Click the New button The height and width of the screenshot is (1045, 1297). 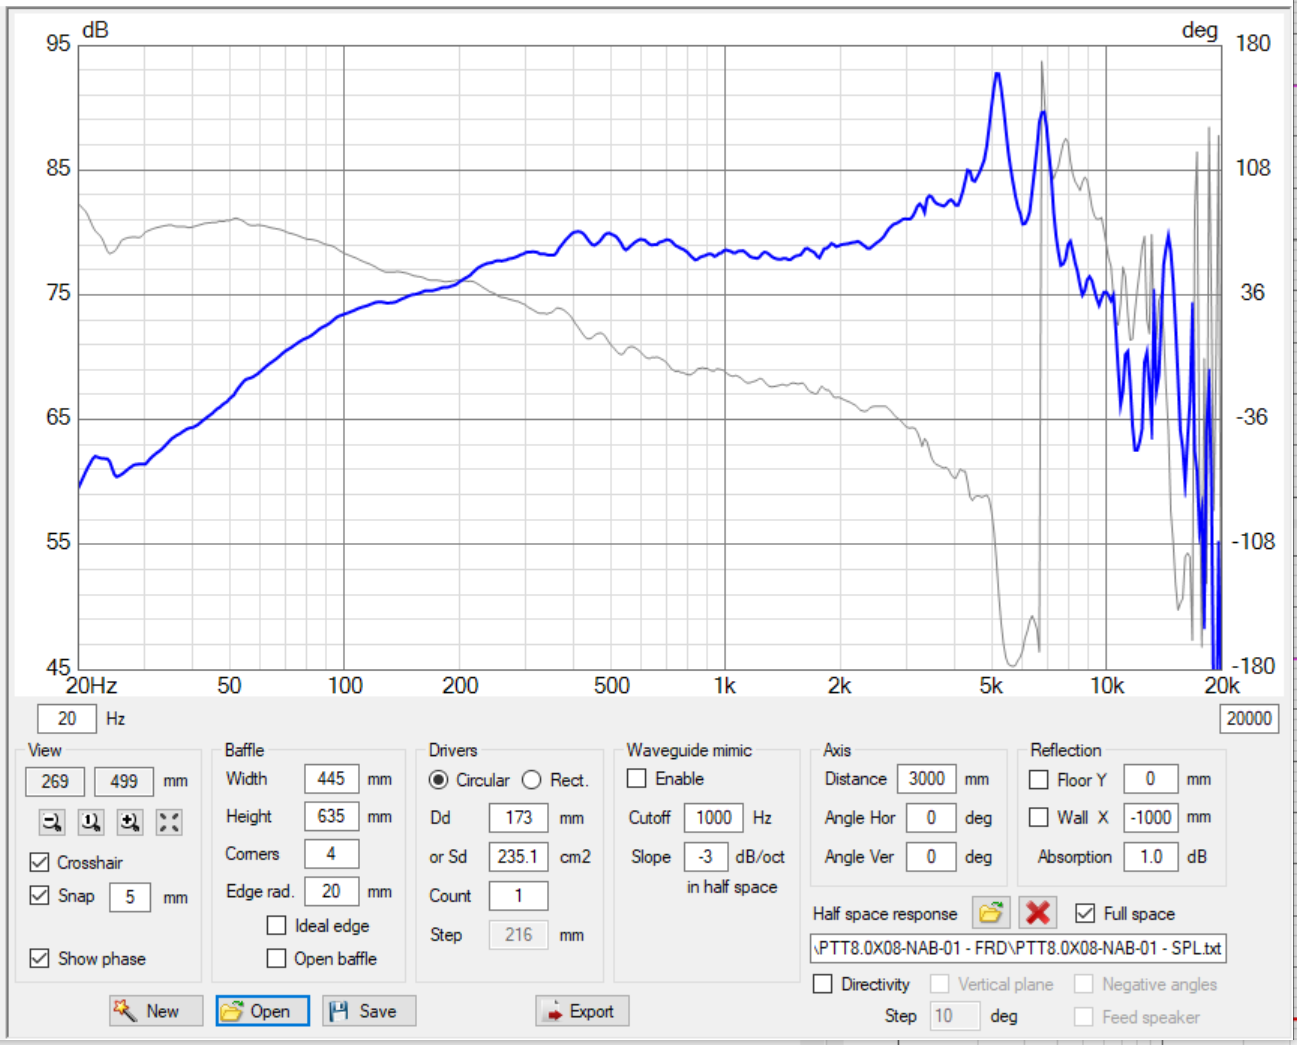click(156, 1011)
